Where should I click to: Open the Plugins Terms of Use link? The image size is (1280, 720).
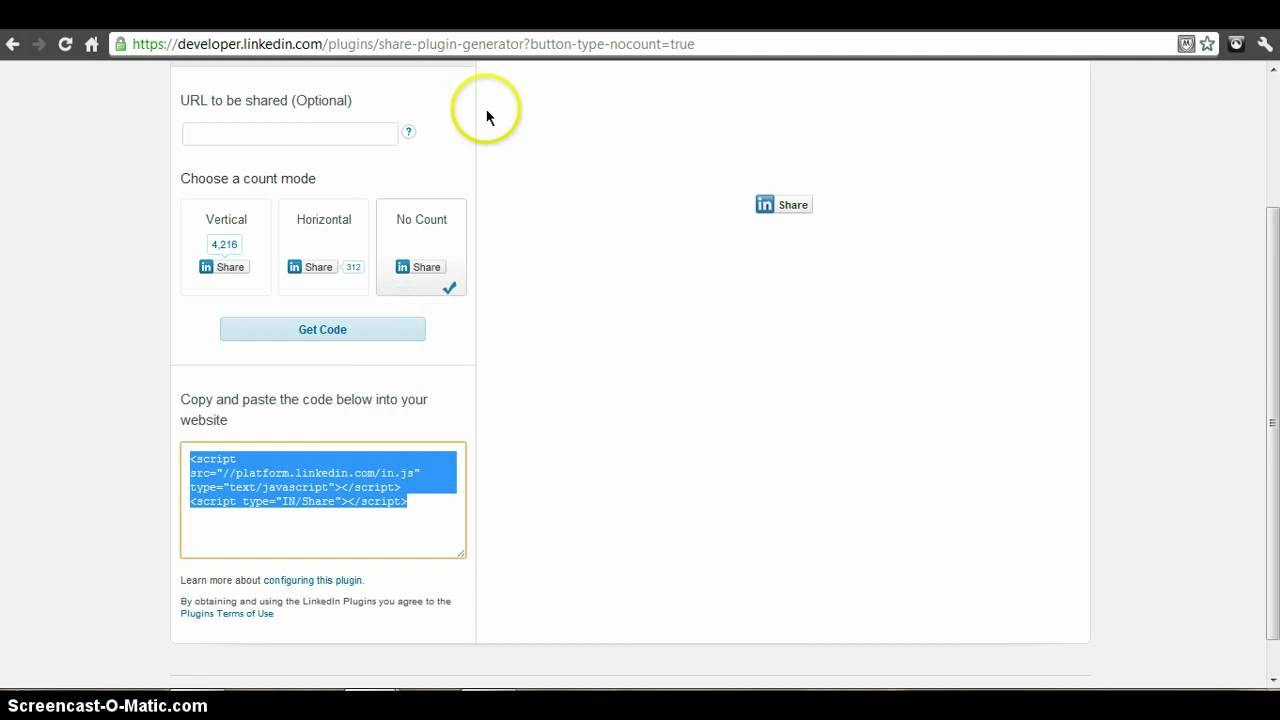[227, 613]
